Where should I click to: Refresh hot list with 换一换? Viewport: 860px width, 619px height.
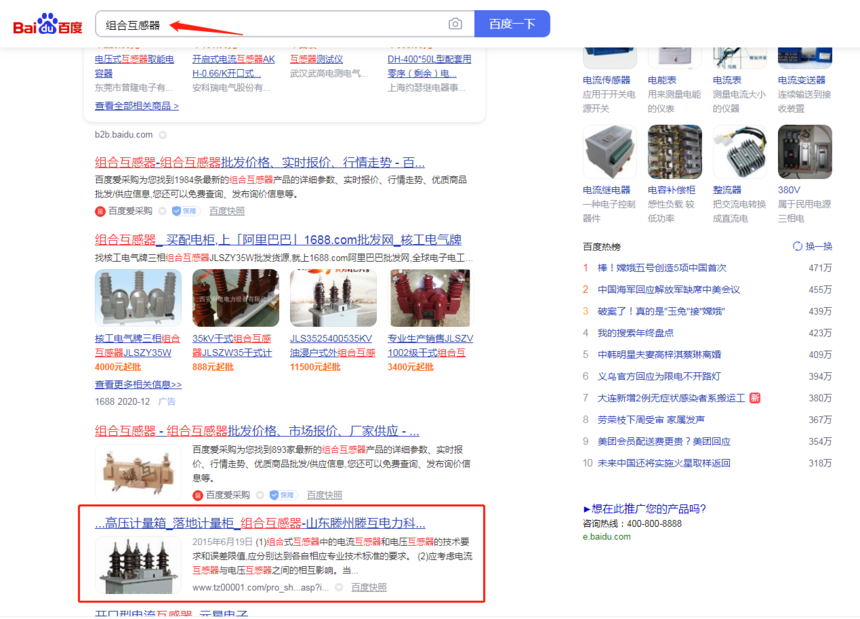(812, 246)
